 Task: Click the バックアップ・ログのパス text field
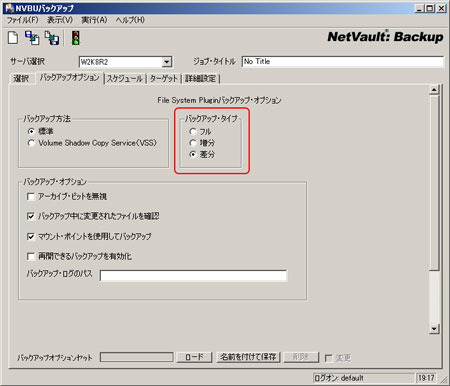pyautogui.click(x=193, y=276)
